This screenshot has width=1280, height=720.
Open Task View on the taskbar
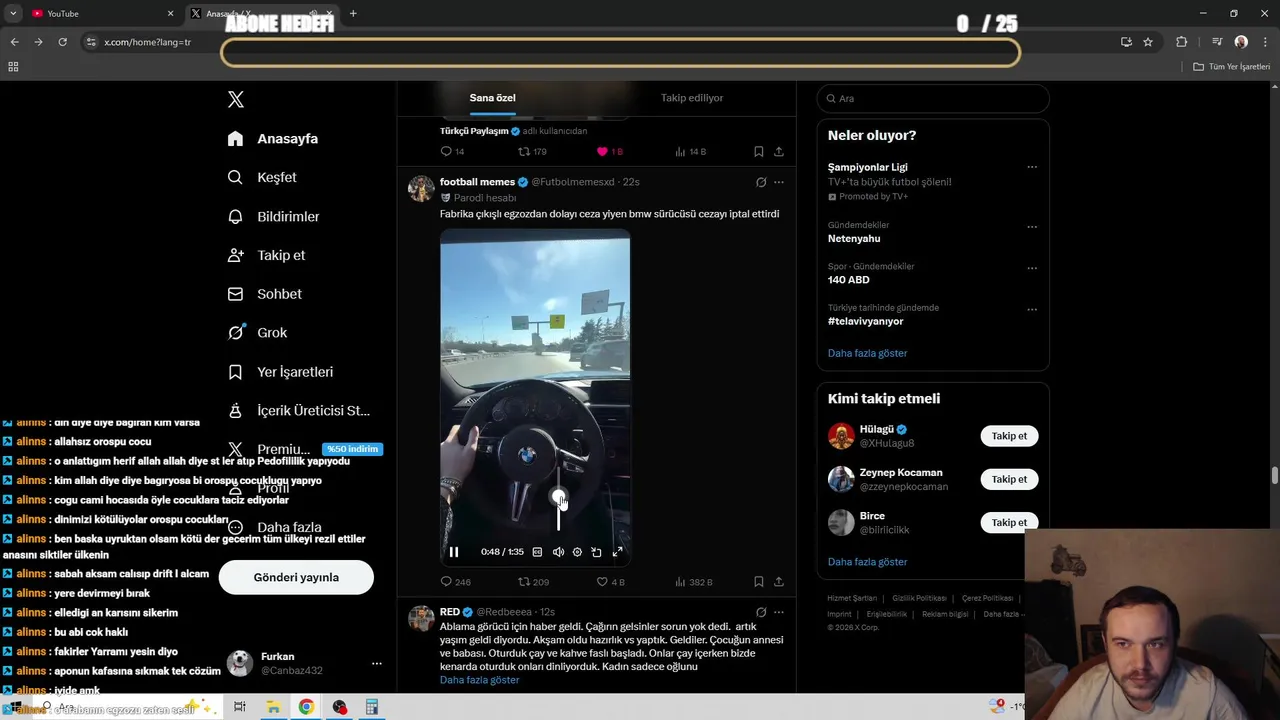pyautogui.click(x=240, y=707)
